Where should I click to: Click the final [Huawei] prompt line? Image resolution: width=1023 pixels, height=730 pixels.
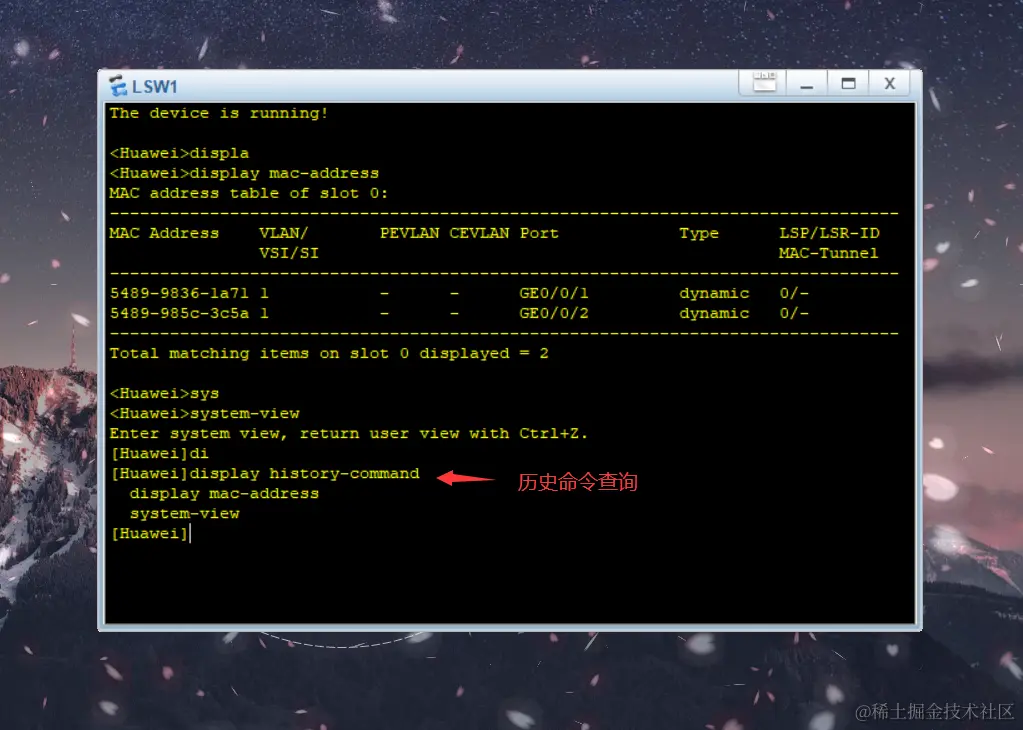point(149,534)
